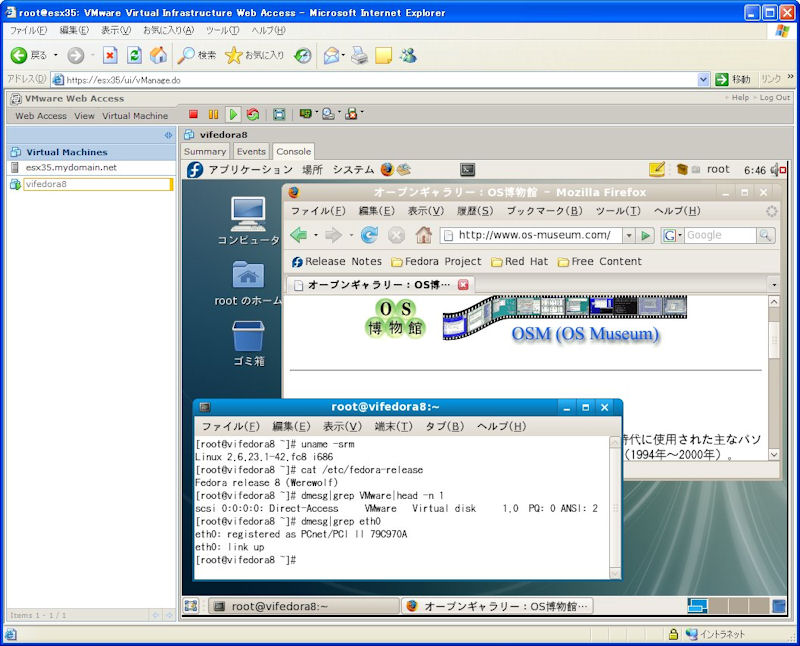This screenshot has height=646, width=800.
Task: Reset the virtual machine
Action: [x=253, y=114]
